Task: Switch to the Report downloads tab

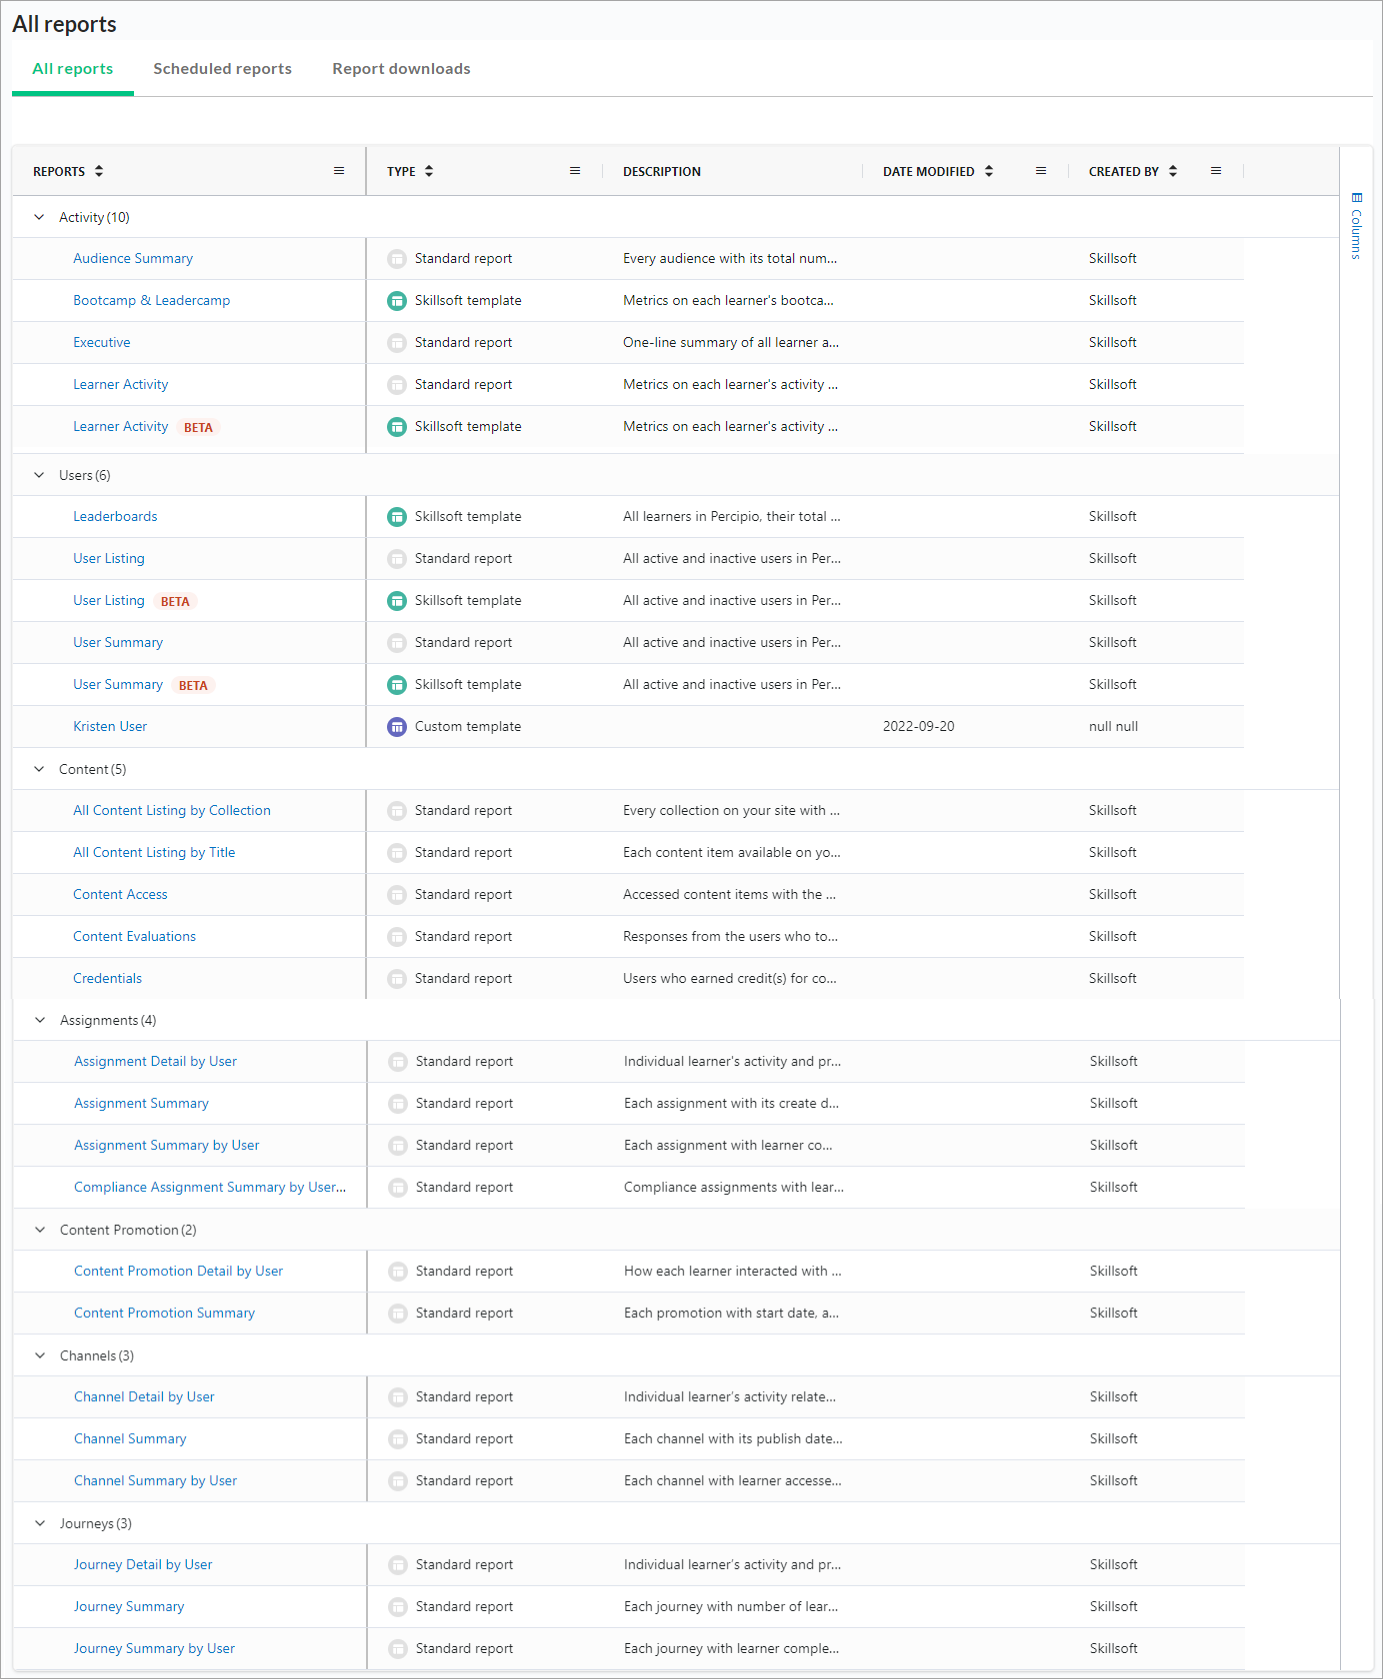Action: (401, 69)
